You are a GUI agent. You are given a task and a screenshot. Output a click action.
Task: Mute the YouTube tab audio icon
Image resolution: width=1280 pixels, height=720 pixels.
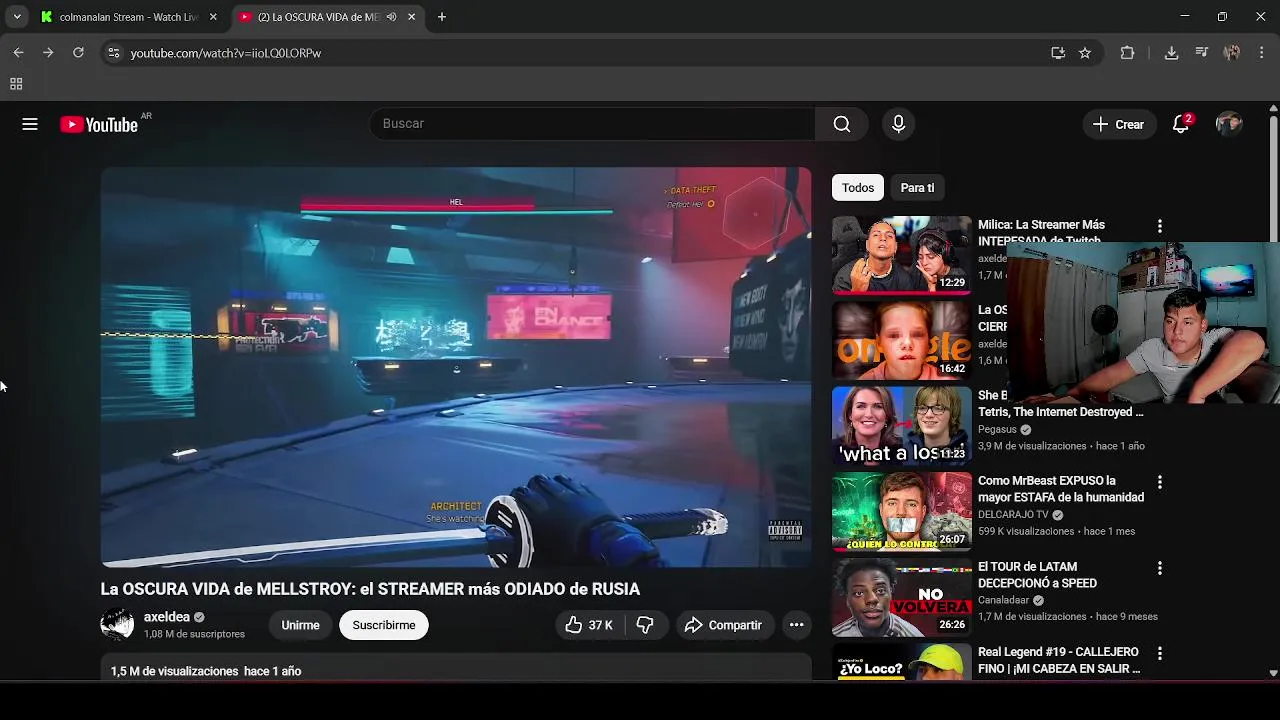391,17
